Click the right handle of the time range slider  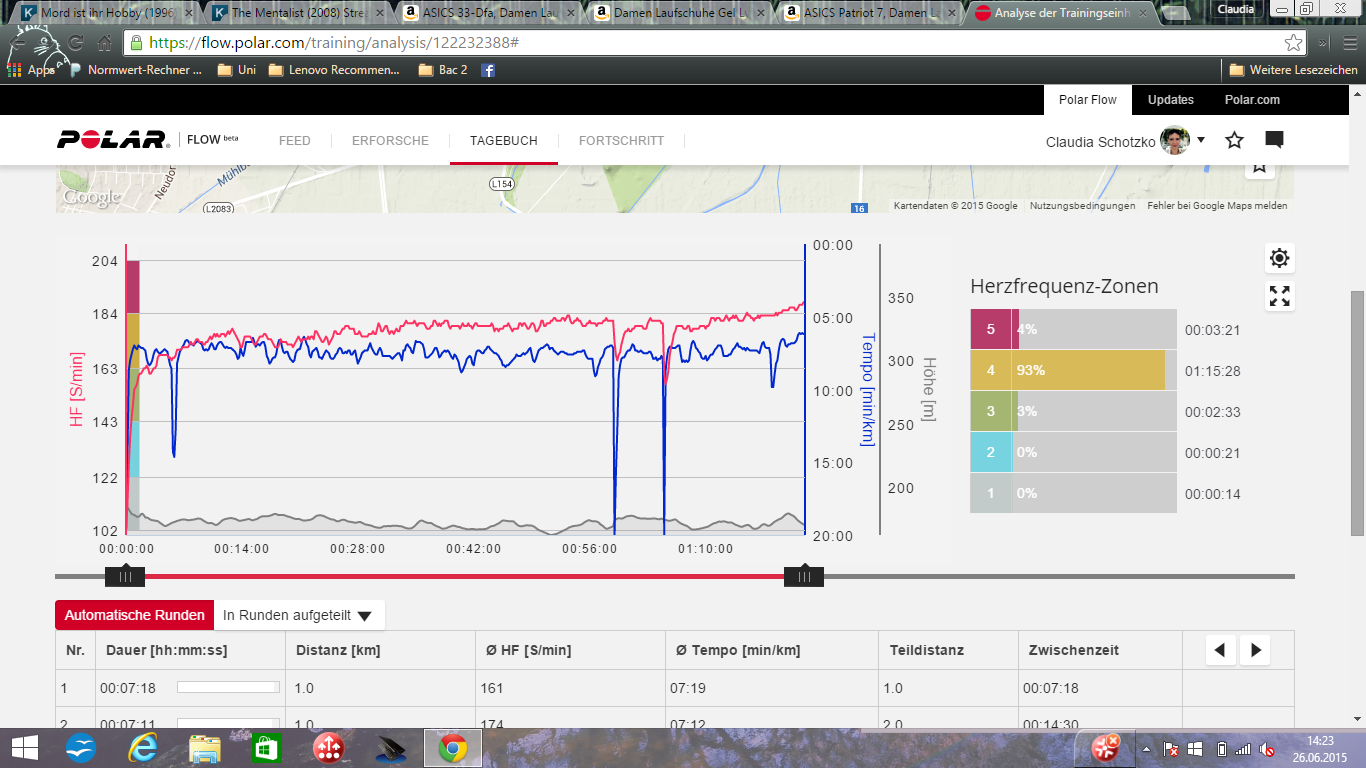click(804, 576)
